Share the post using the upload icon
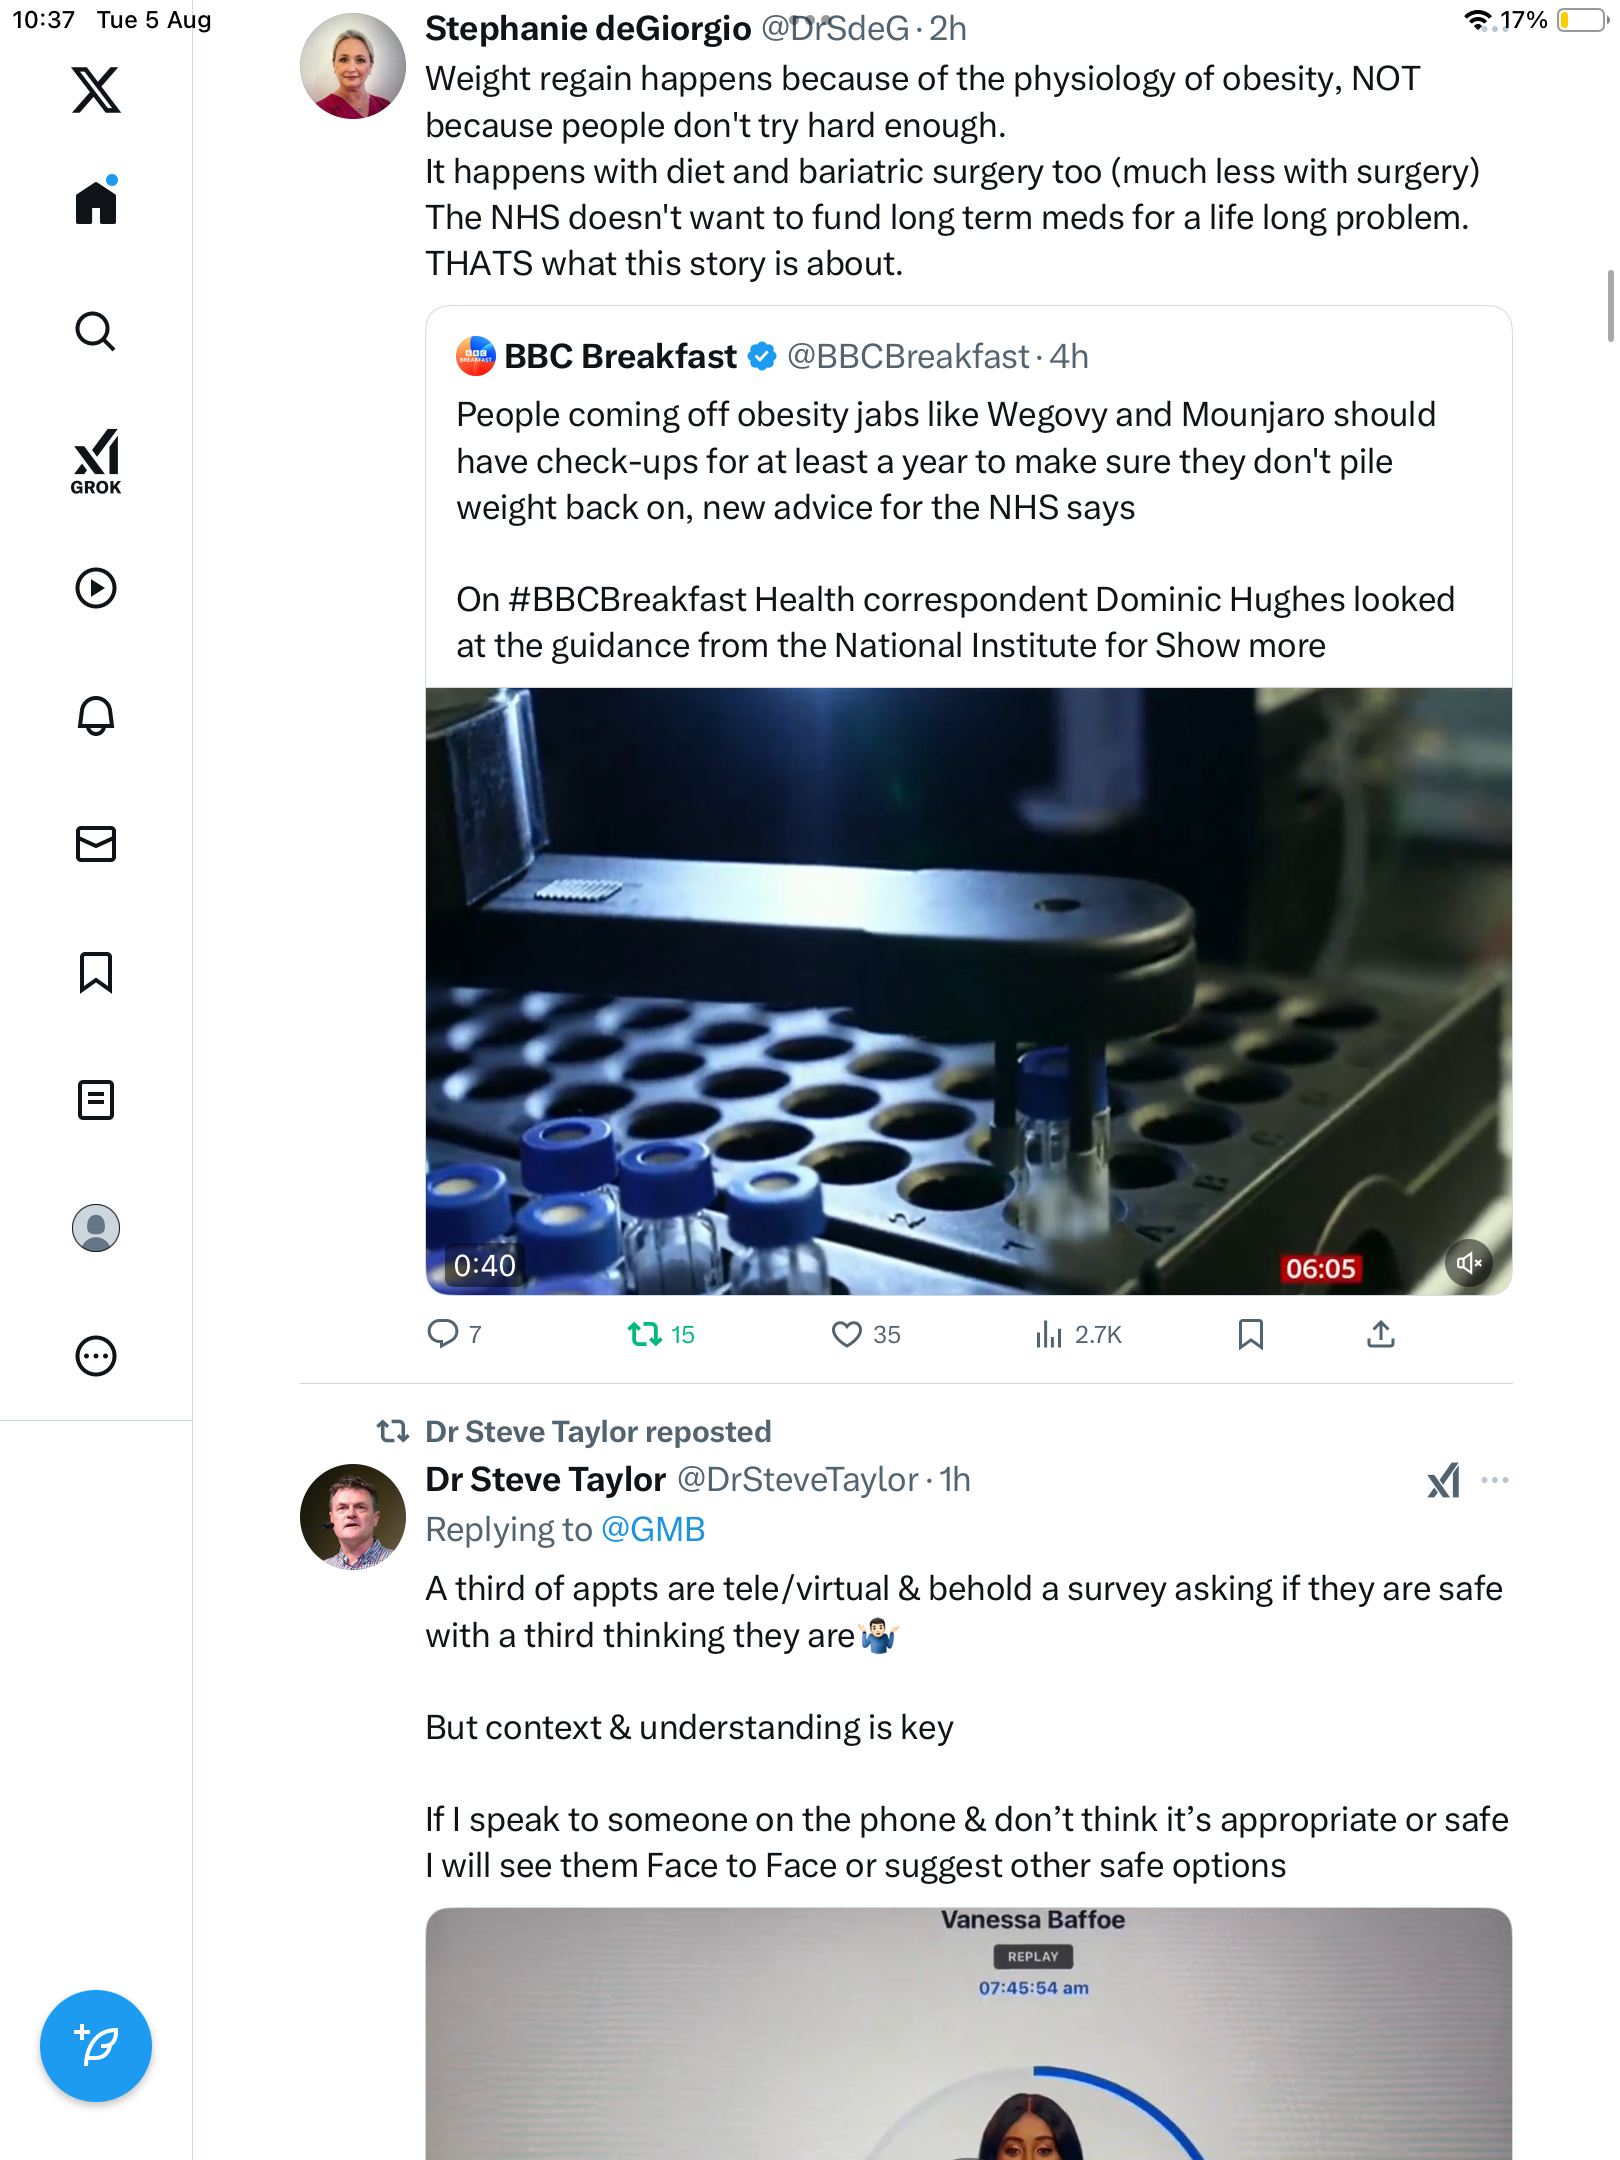This screenshot has height=2160, width=1620. [x=1380, y=1334]
